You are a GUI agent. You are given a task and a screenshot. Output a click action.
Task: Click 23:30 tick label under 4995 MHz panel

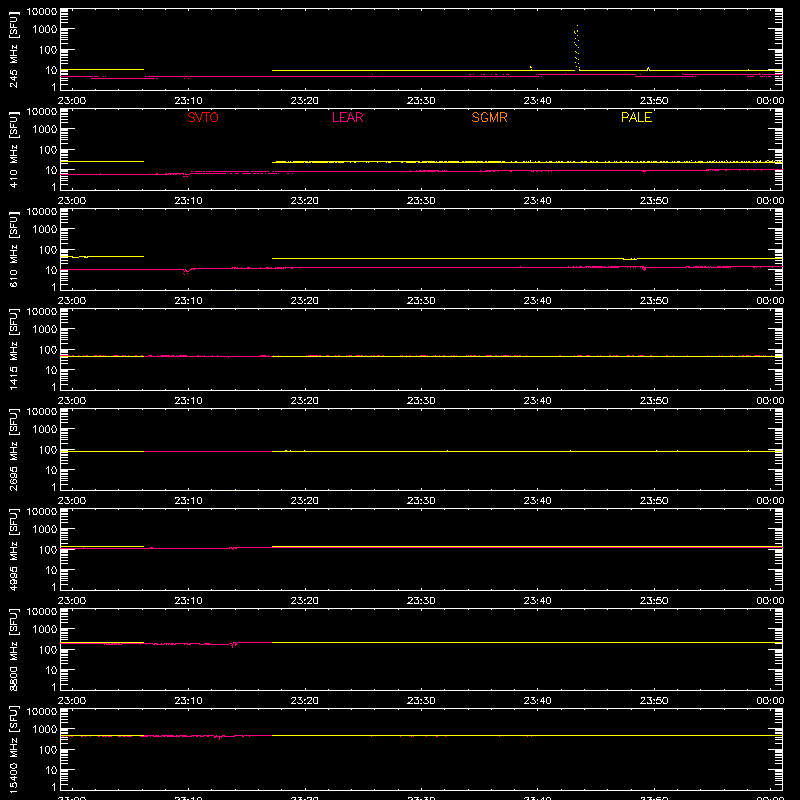[421, 601]
